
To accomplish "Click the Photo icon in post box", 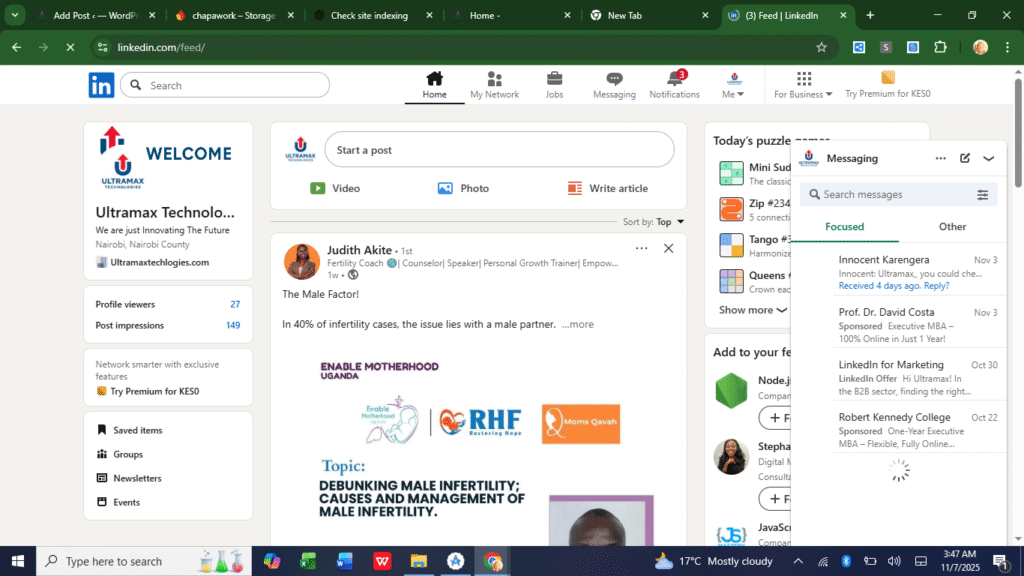I will click(446, 188).
